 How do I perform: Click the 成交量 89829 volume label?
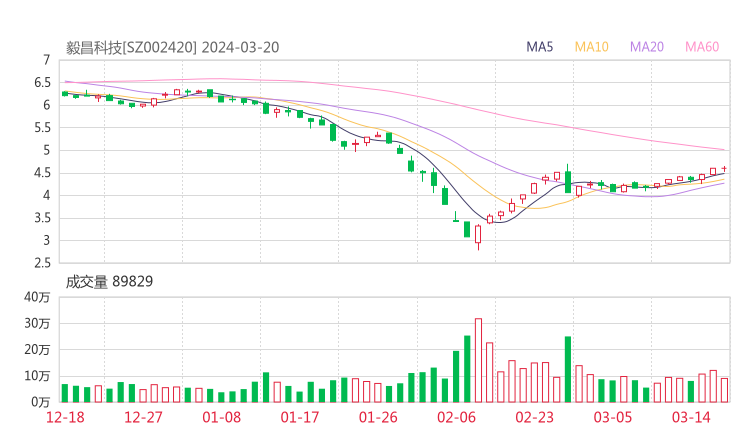(109, 282)
